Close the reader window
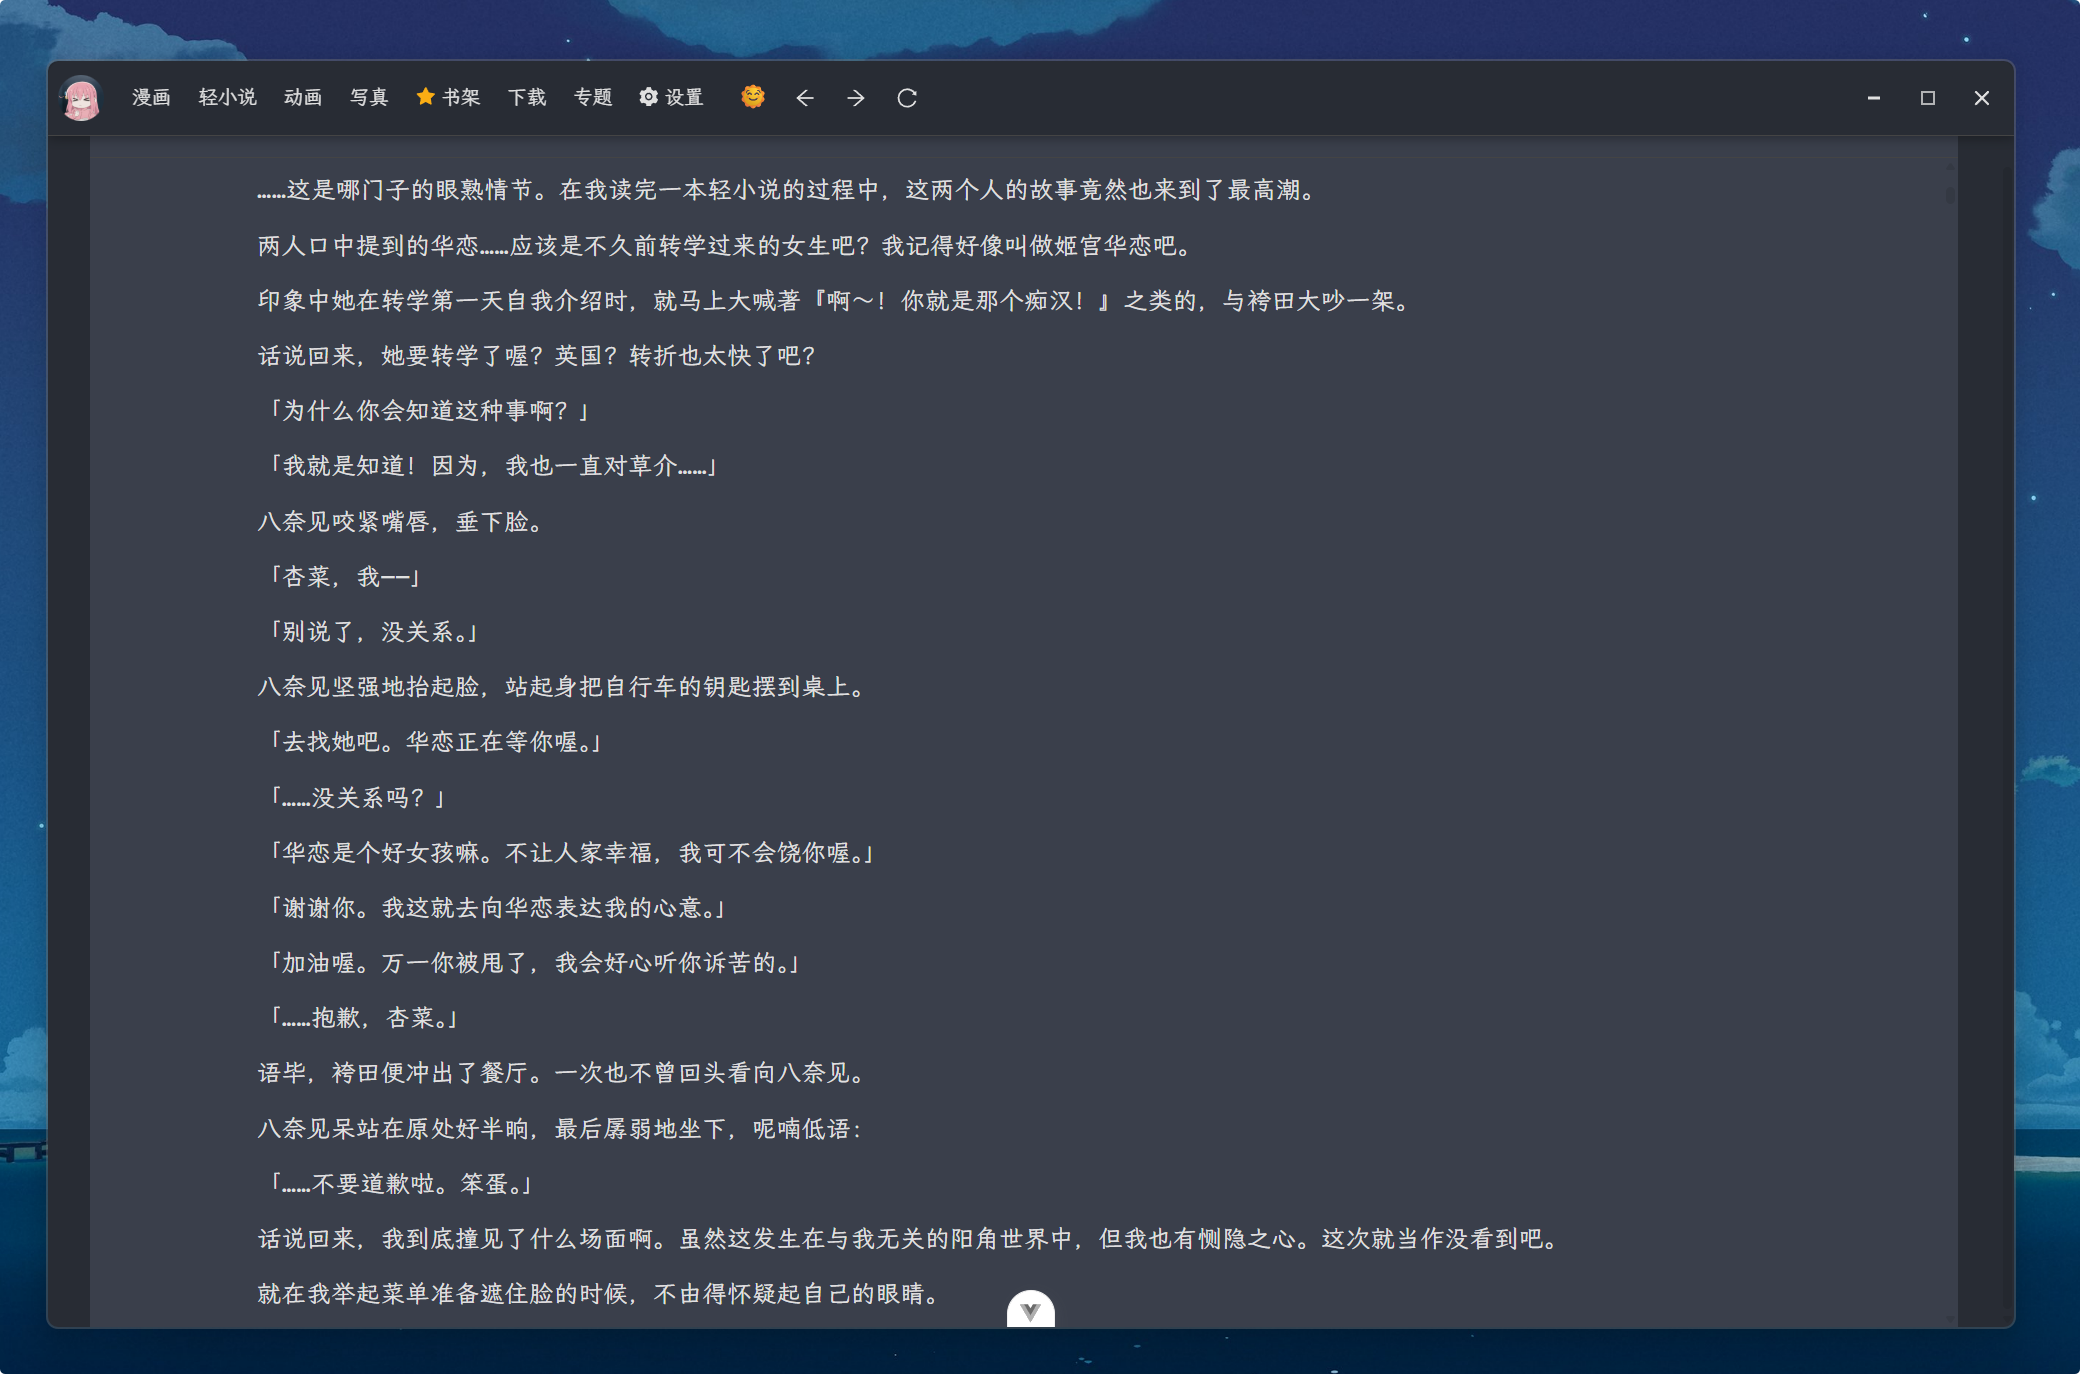Screen dimensions: 2080x1374 (x=1981, y=98)
